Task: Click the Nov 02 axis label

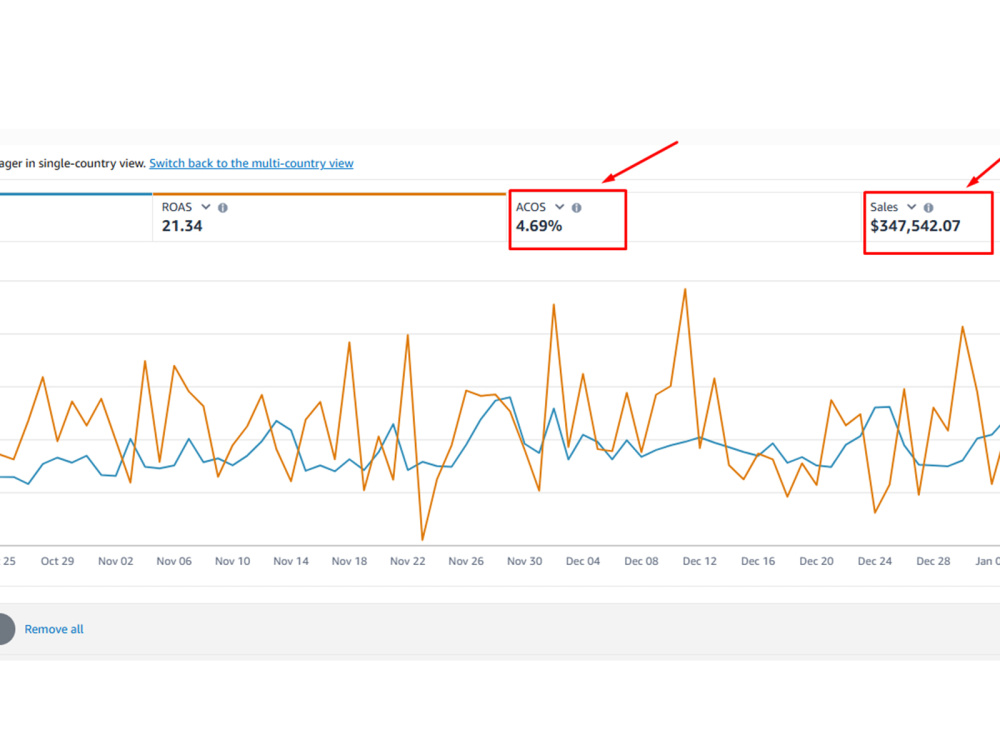Action: (x=115, y=561)
